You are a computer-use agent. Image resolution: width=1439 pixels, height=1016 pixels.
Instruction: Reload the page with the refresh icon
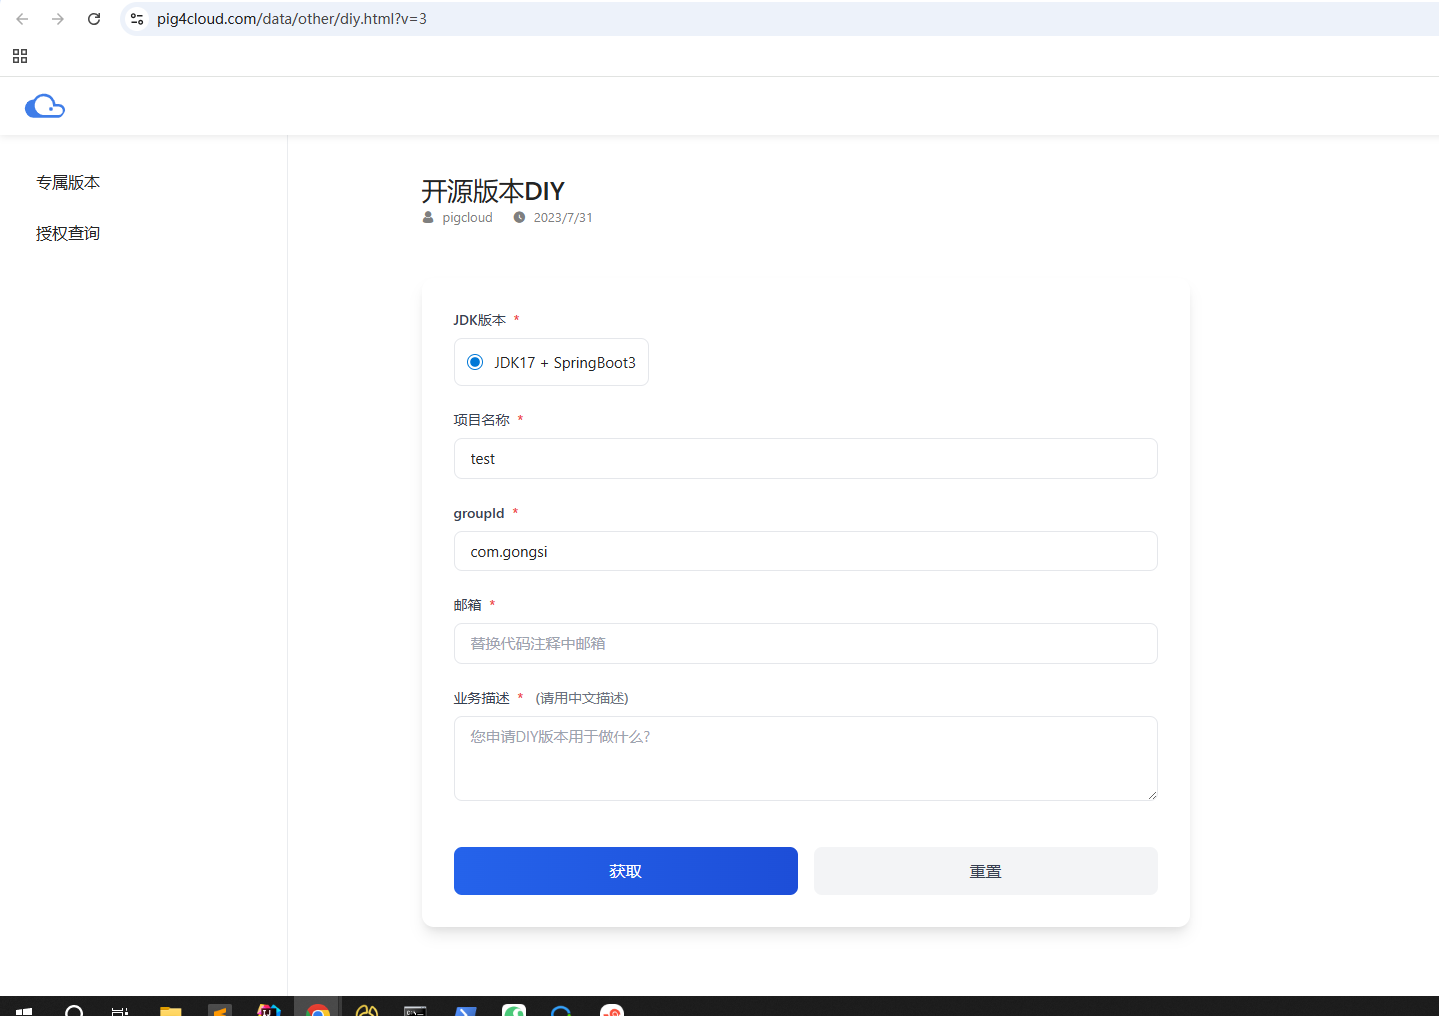click(x=94, y=19)
